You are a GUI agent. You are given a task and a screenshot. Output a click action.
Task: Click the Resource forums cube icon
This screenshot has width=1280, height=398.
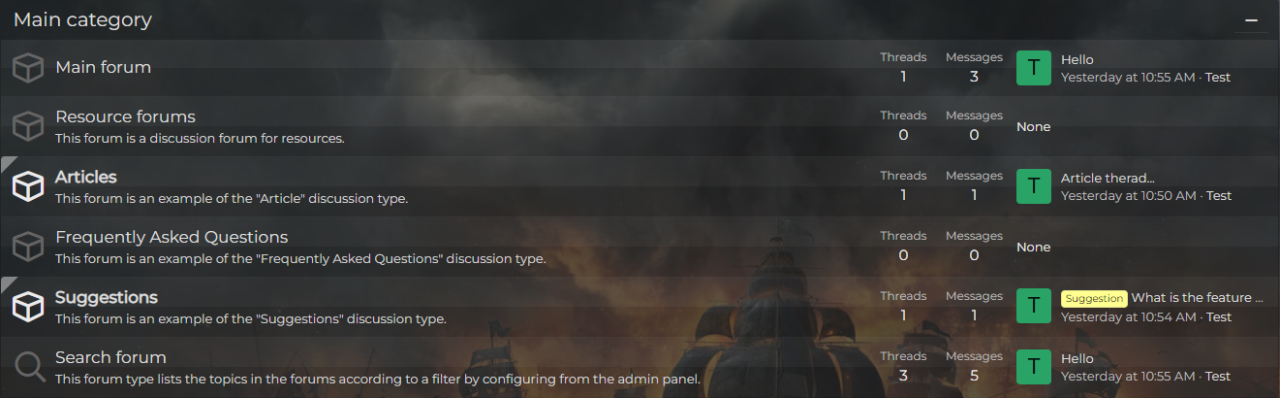pyautogui.click(x=28, y=126)
